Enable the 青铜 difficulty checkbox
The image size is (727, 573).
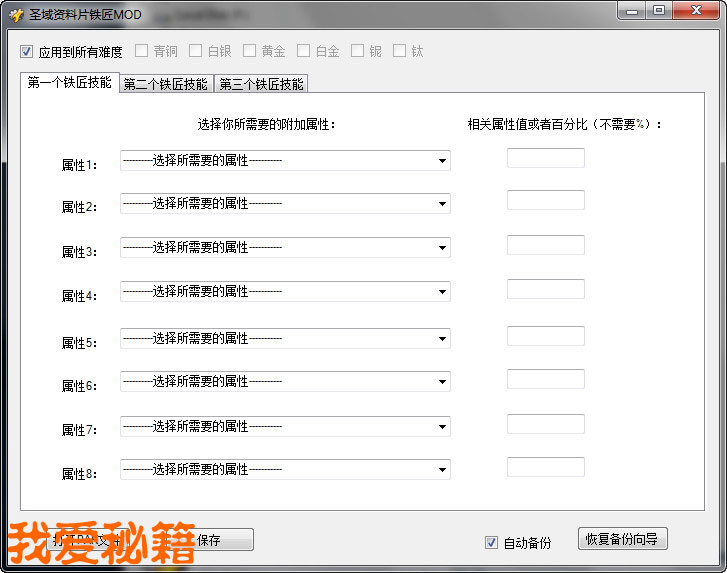141,51
